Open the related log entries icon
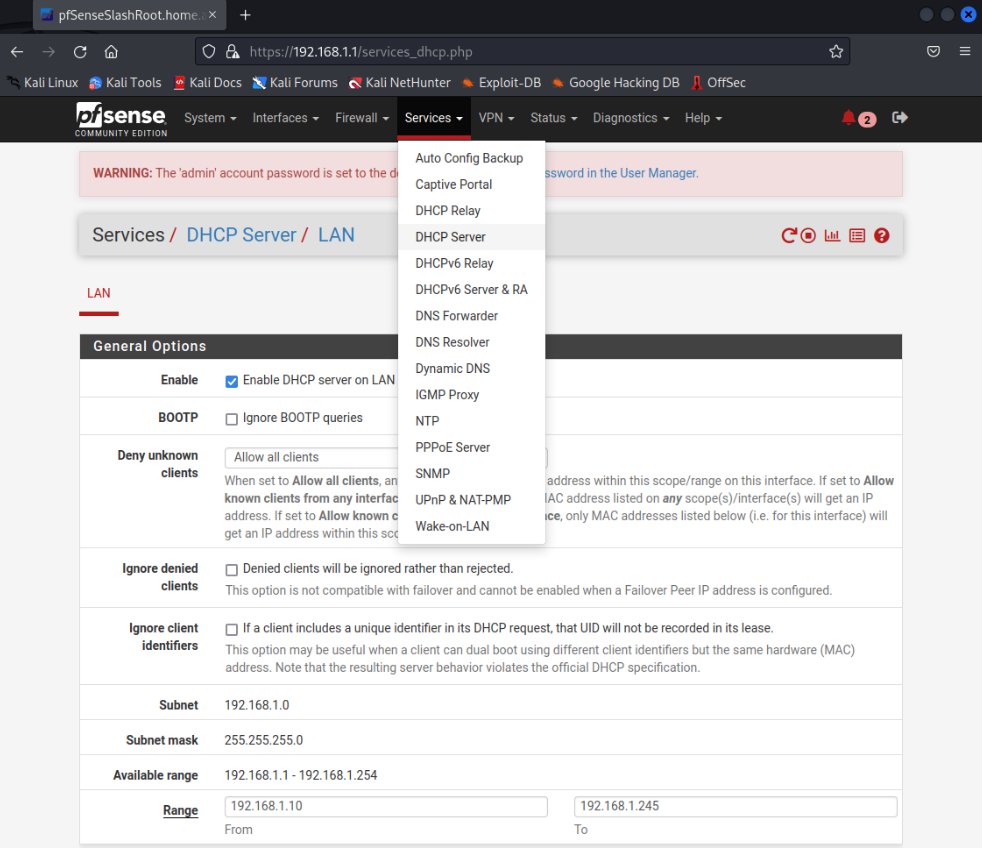This screenshot has width=982, height=848. tap(857, 236)
